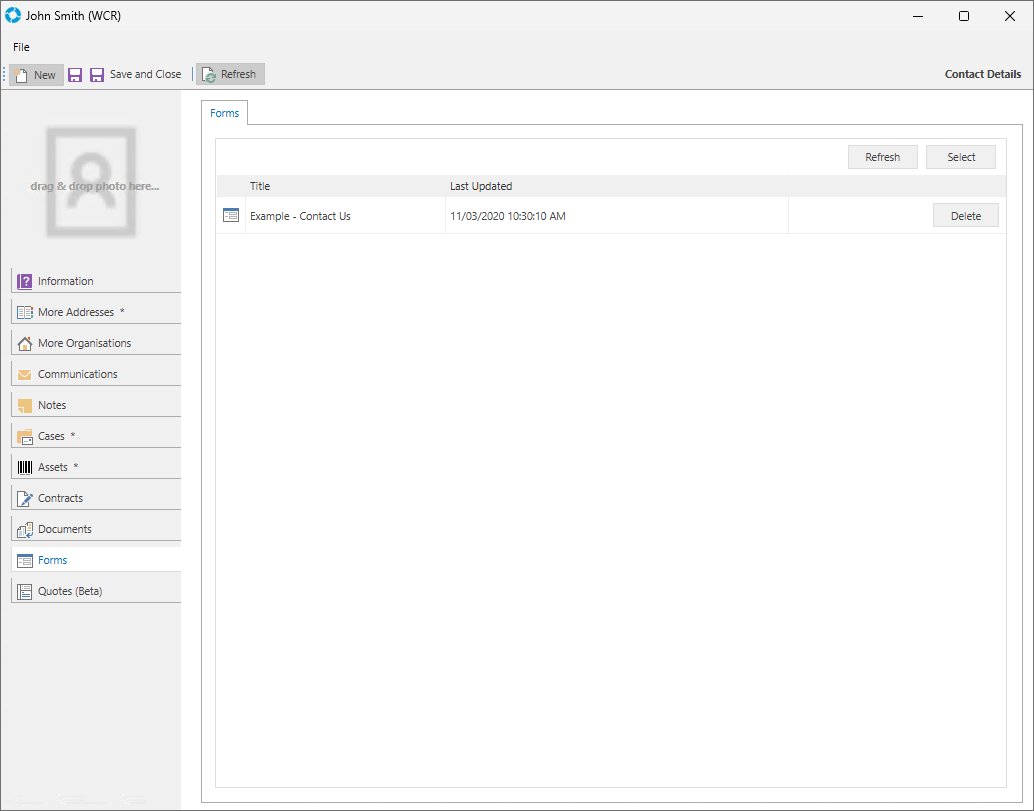Viewport: 1034px width, 811px height.
Task: Open the Information section icon
Action: pos(25,281)
